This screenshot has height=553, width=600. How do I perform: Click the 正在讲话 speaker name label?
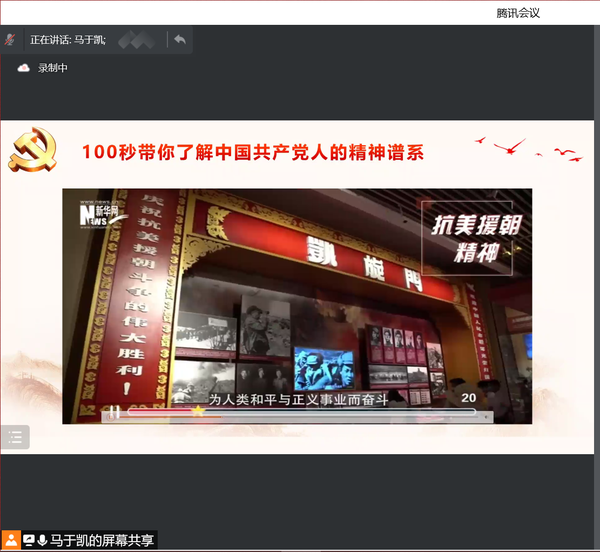pyautogui.click(x=68, y=40)
